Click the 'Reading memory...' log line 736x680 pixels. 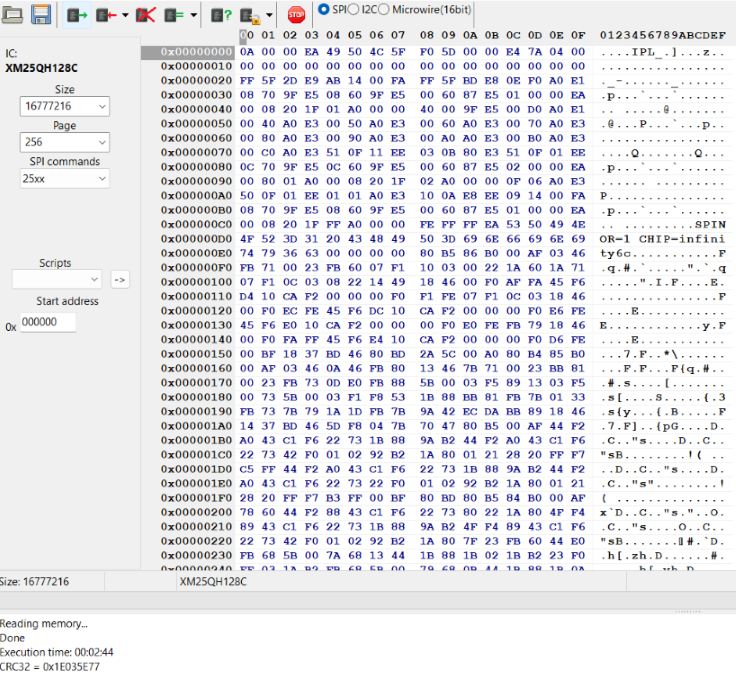tap(44, 624)
